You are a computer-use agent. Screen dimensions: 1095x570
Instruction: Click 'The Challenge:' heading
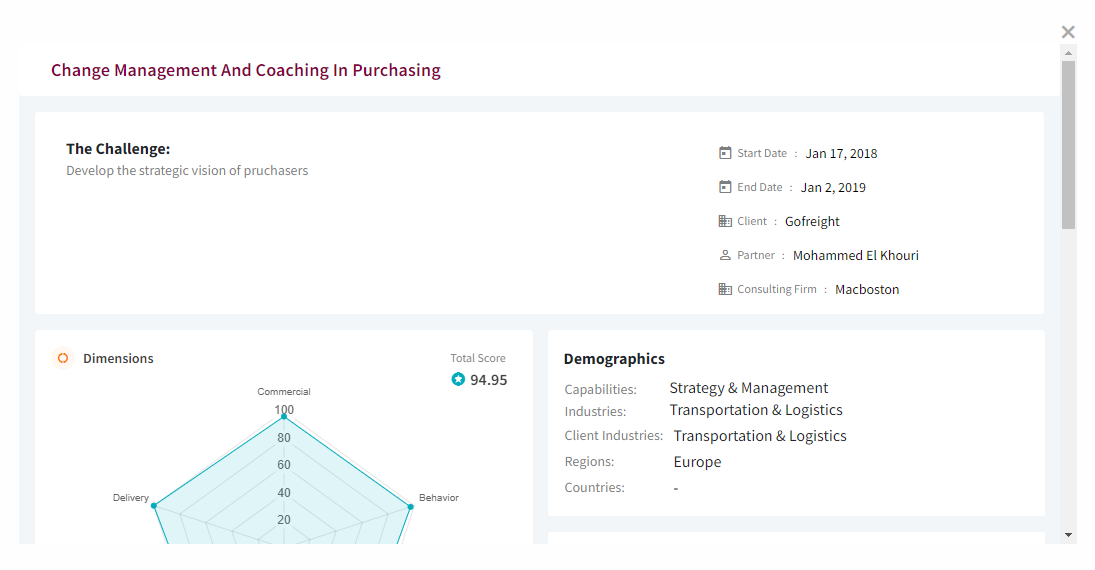(118, 149)
